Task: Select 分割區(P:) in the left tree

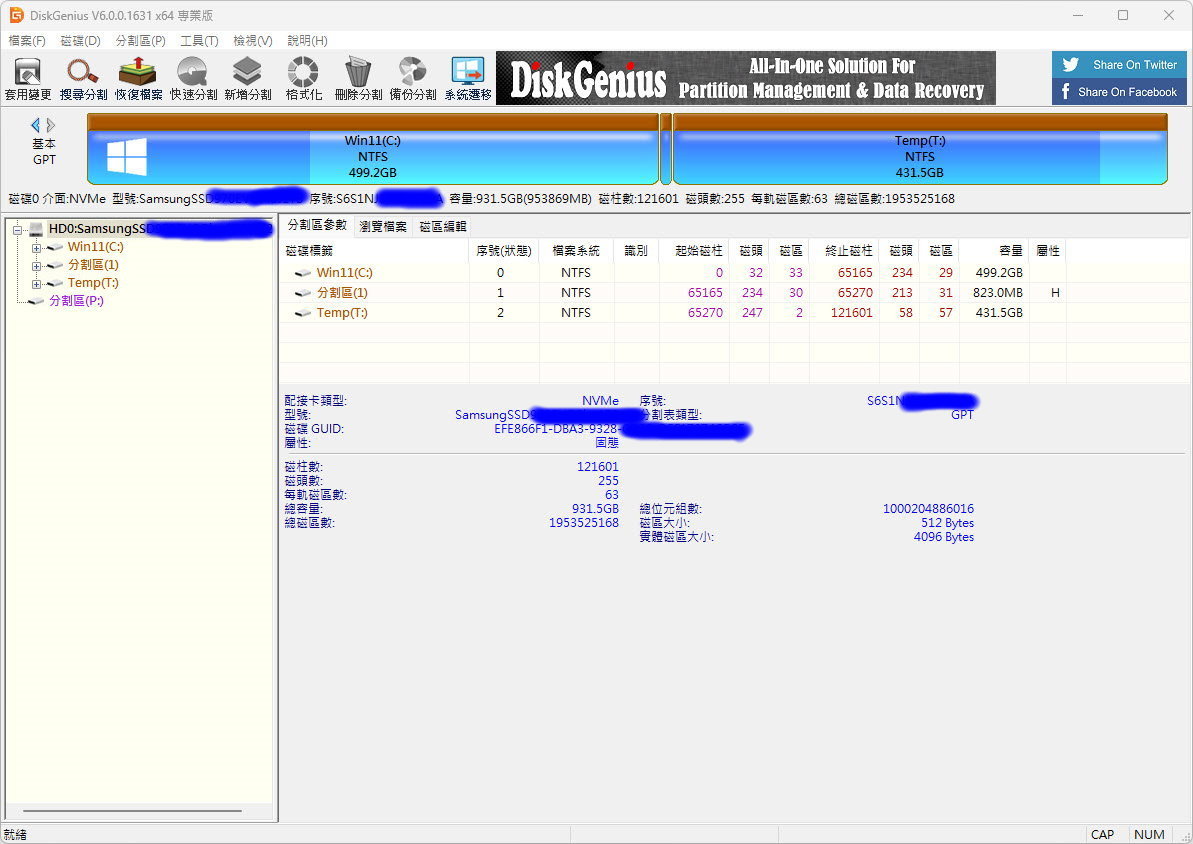Action: pos(76,301)
